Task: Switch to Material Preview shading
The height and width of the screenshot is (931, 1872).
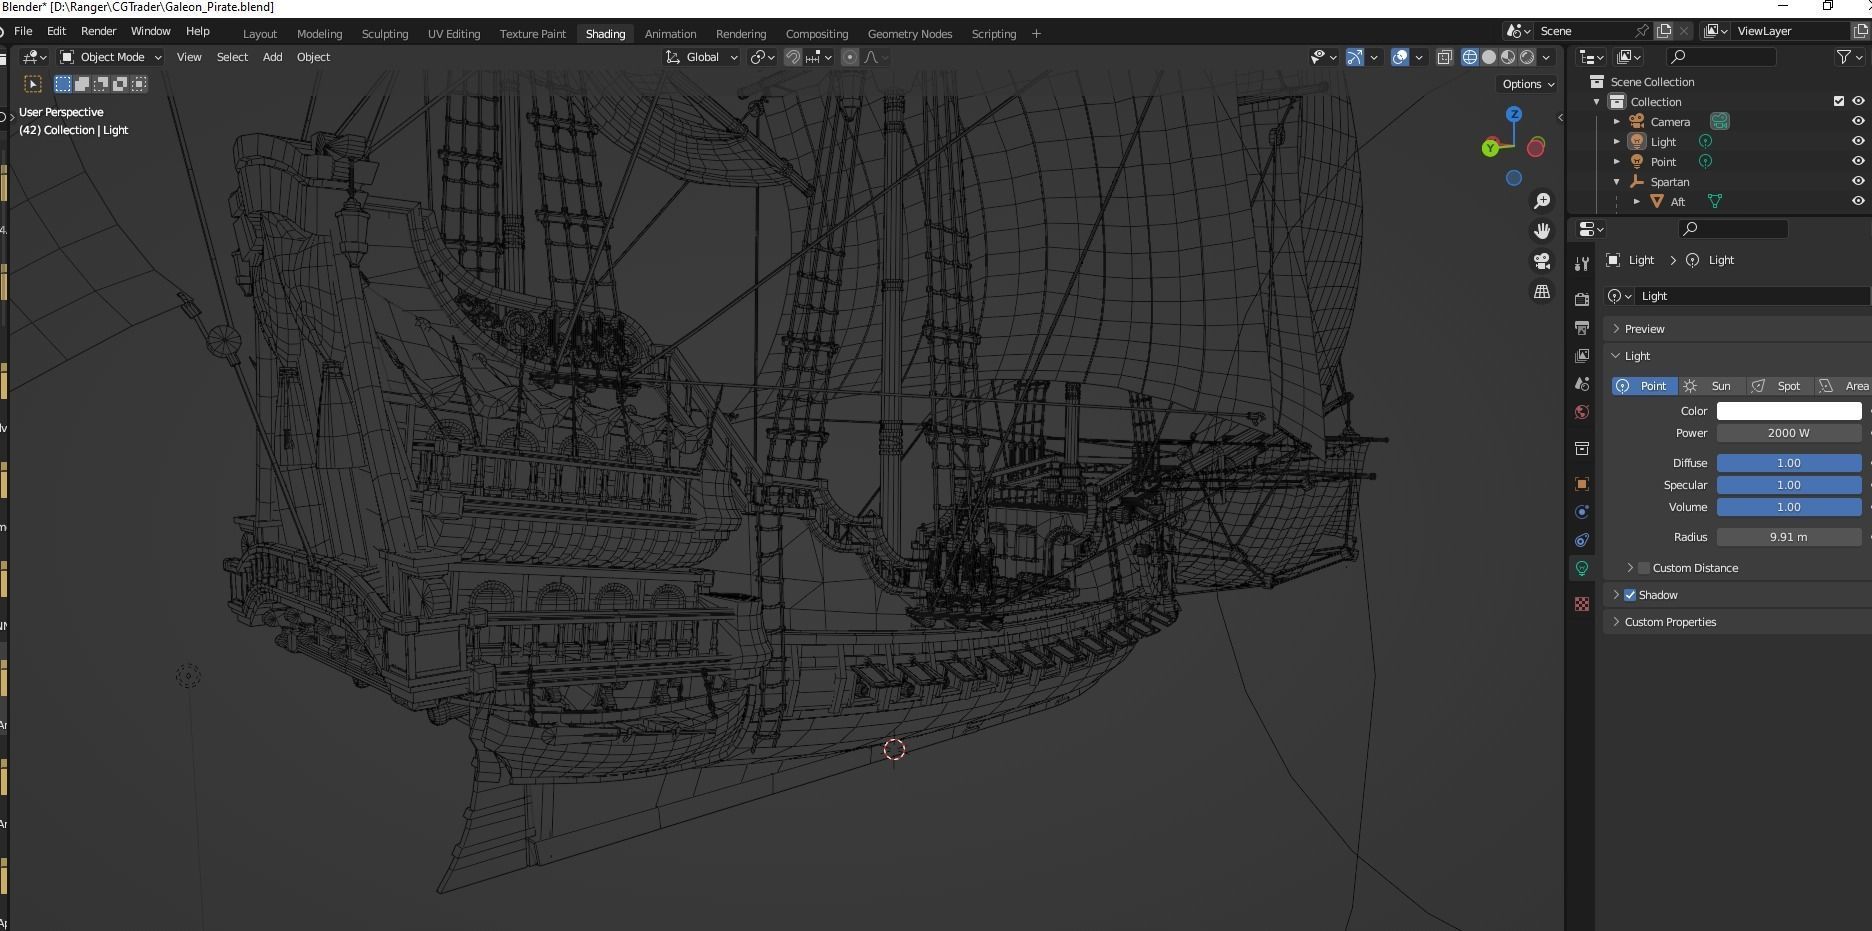Action: pos(1508,57)
